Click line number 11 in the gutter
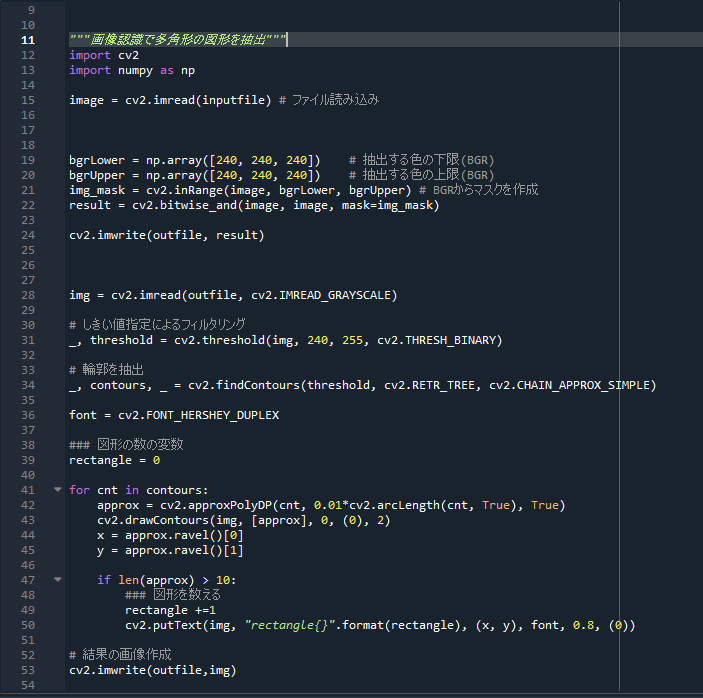 tap(28, 40)
